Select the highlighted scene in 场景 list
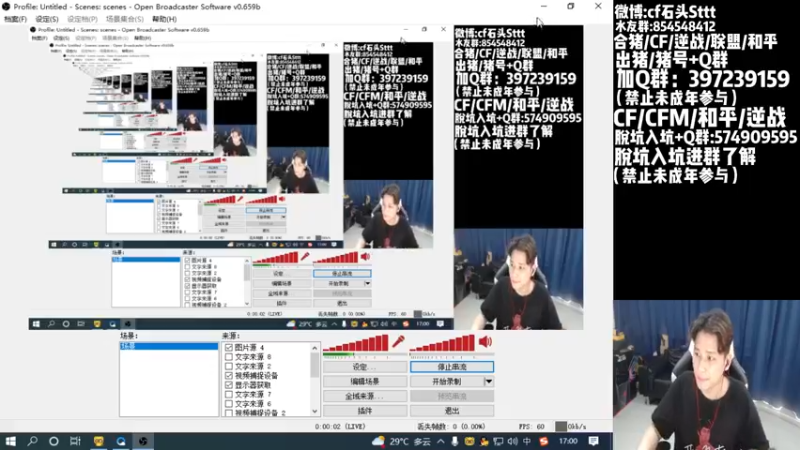 (x=169, y=346)
